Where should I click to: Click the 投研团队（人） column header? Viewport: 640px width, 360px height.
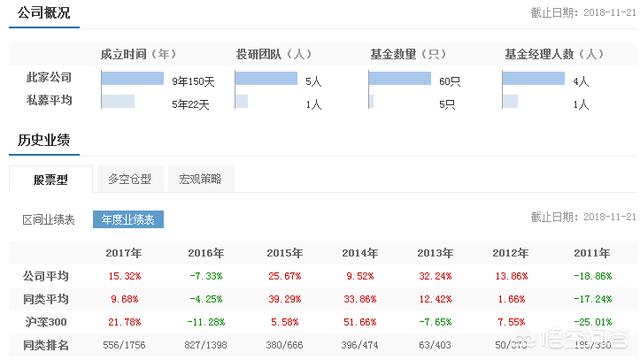pos(273,54)
